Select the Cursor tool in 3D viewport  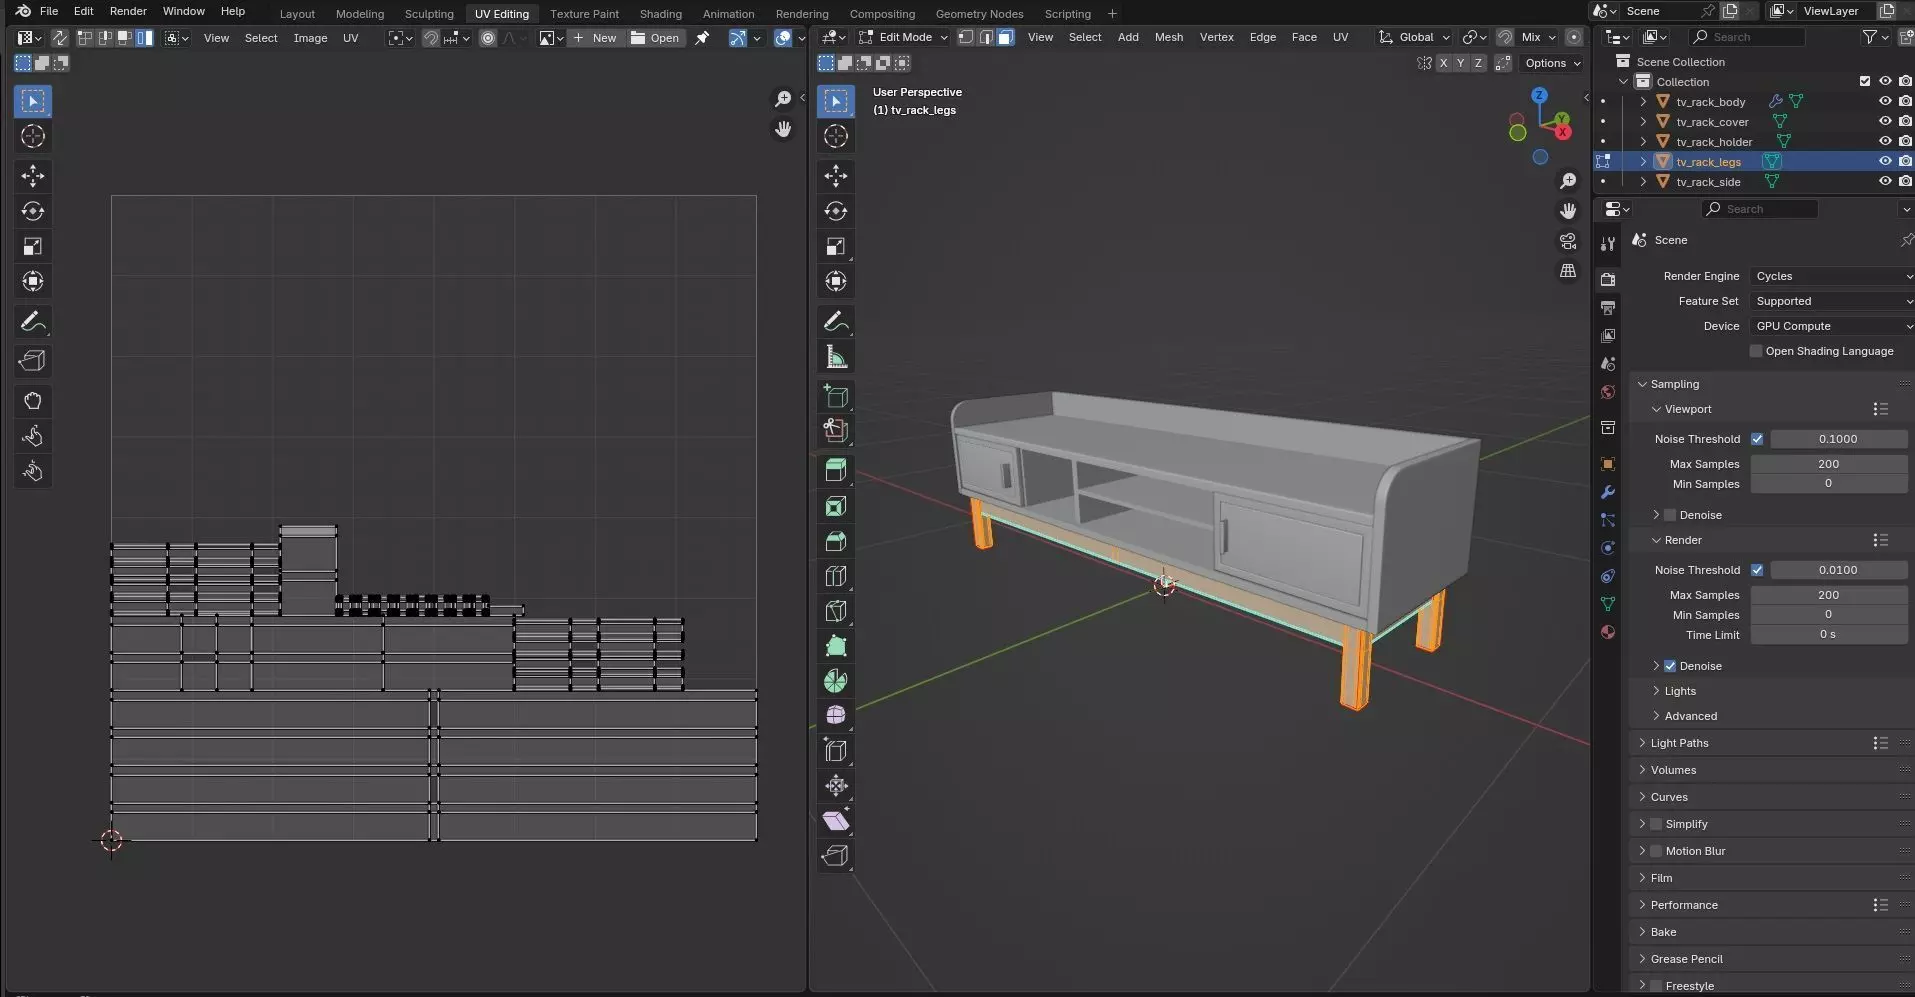coord(836,136)
